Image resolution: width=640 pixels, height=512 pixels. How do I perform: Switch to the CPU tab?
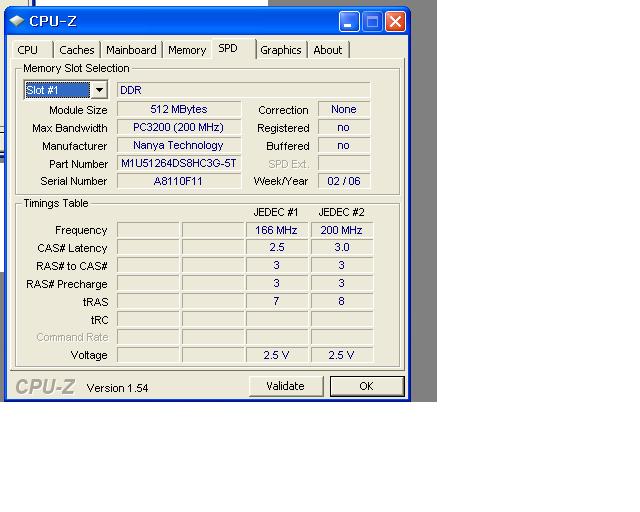(28, 50)
